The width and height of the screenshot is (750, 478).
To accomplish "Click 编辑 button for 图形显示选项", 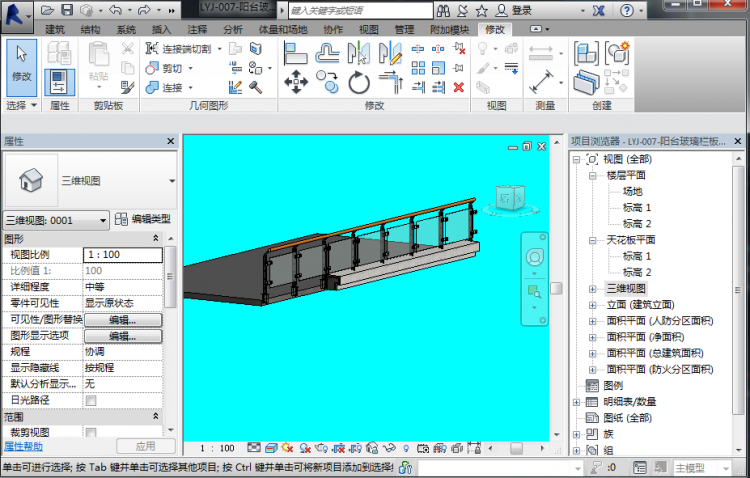I will [x=122, y=336].
